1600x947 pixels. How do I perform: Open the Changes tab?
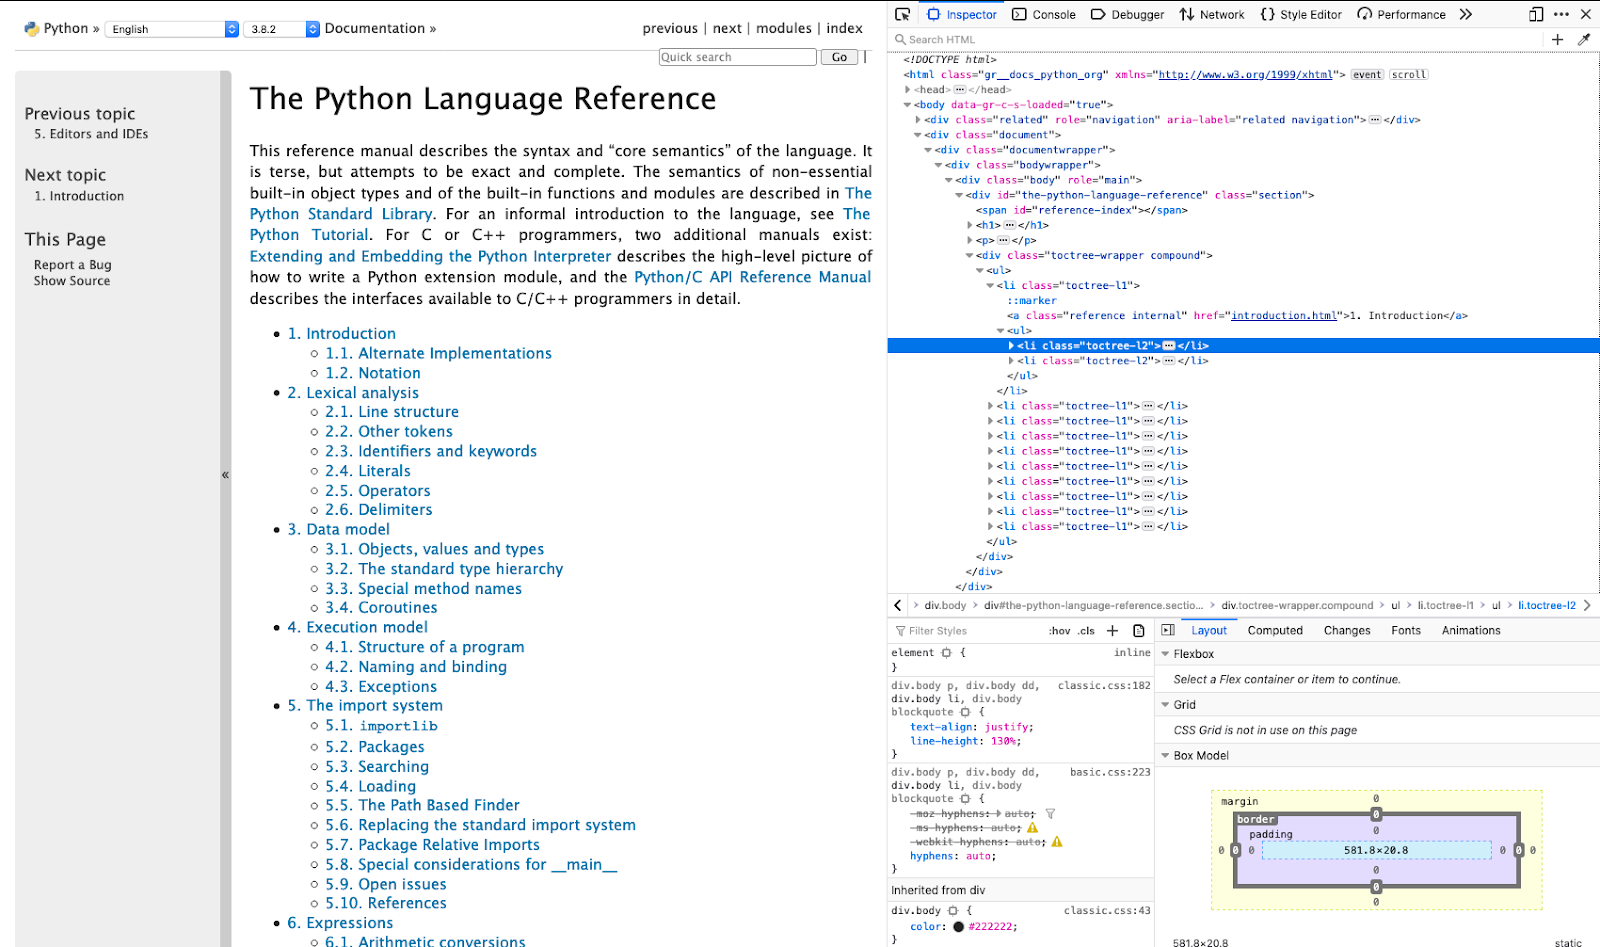tap(1347, 630)
